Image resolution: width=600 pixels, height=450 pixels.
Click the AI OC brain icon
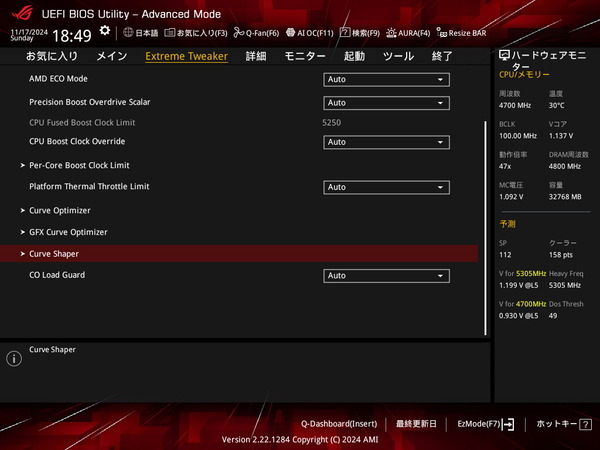[x=290, y=33]
